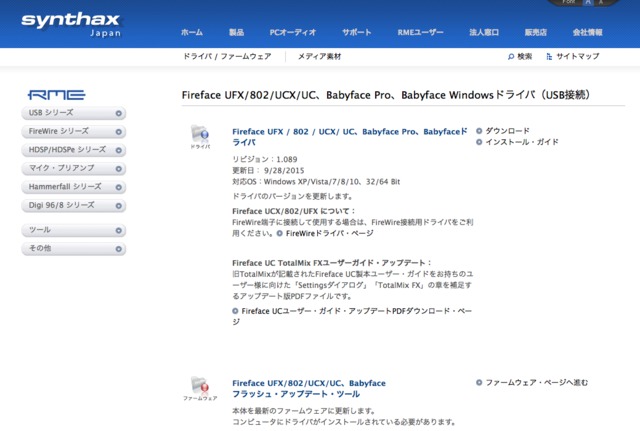
Task: Open Hammerfall シリーズ sidebar button
Action: 73,187
